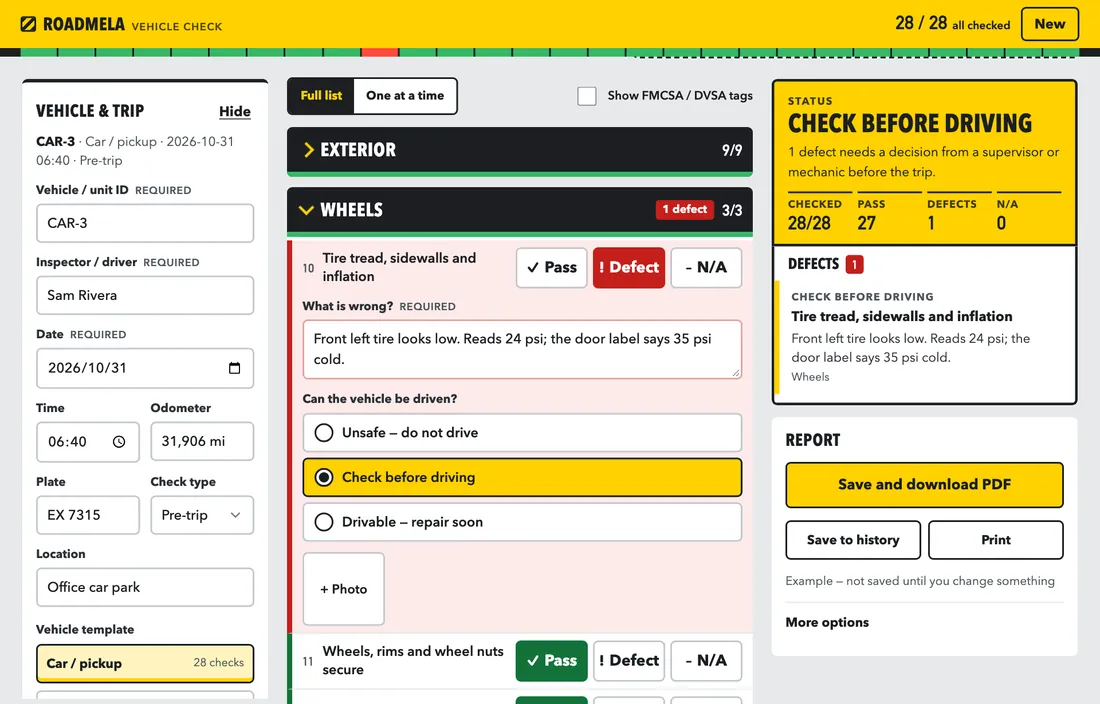Set Wheels, rims and wheel nuts to N/A
1100x704 pixels.
point(706,661)
